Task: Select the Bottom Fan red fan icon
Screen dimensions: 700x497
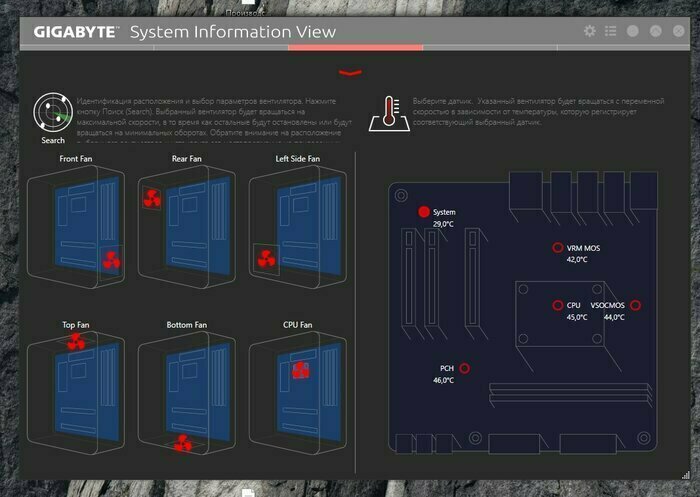Action: (x=183, y=443)
